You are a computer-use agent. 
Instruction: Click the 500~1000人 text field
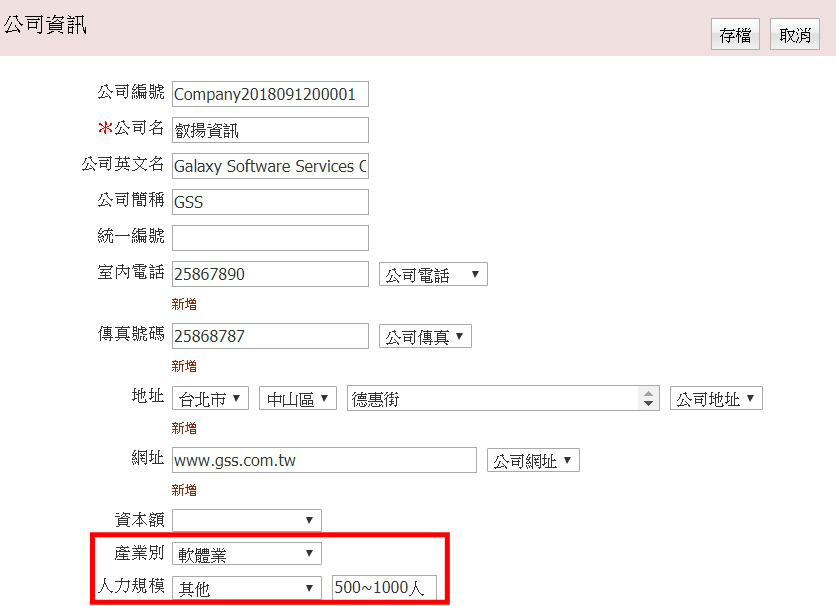tap(384, 587)
